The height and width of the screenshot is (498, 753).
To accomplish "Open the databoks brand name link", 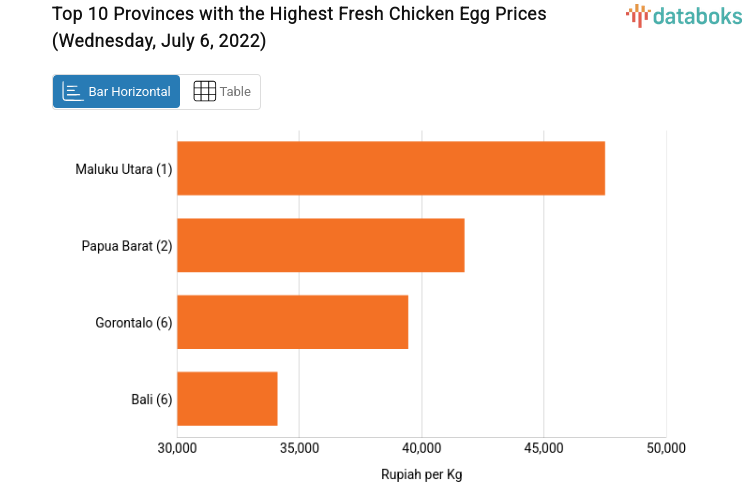I will click(697, 15).
